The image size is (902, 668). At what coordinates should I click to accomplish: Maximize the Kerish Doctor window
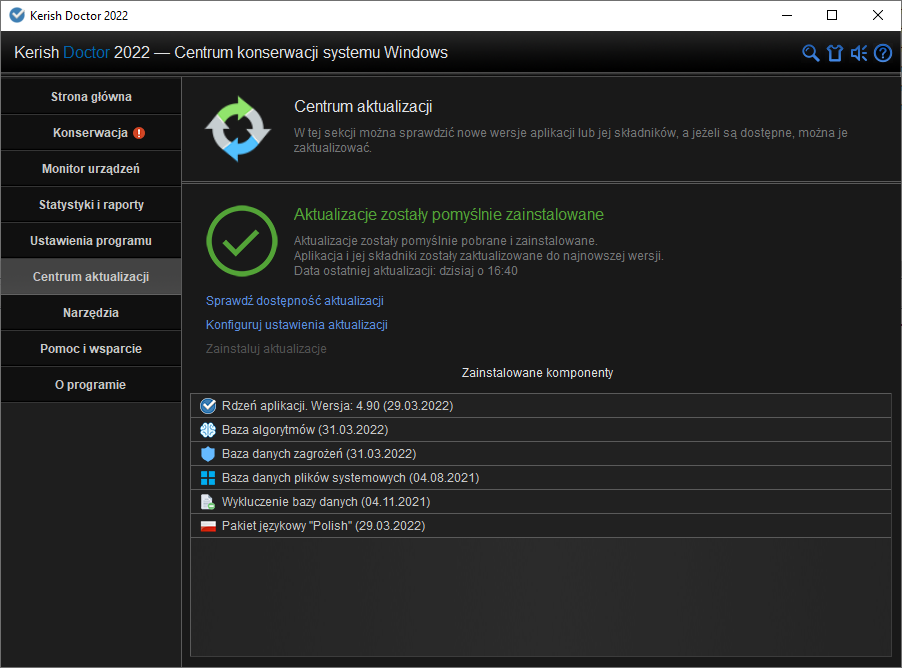click(832, 16)
